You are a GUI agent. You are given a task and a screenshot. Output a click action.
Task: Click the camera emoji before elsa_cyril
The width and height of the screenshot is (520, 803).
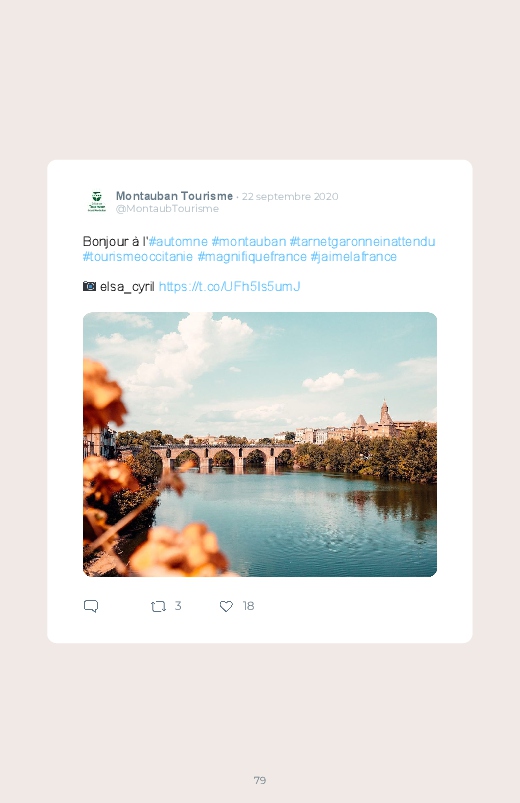89,286
